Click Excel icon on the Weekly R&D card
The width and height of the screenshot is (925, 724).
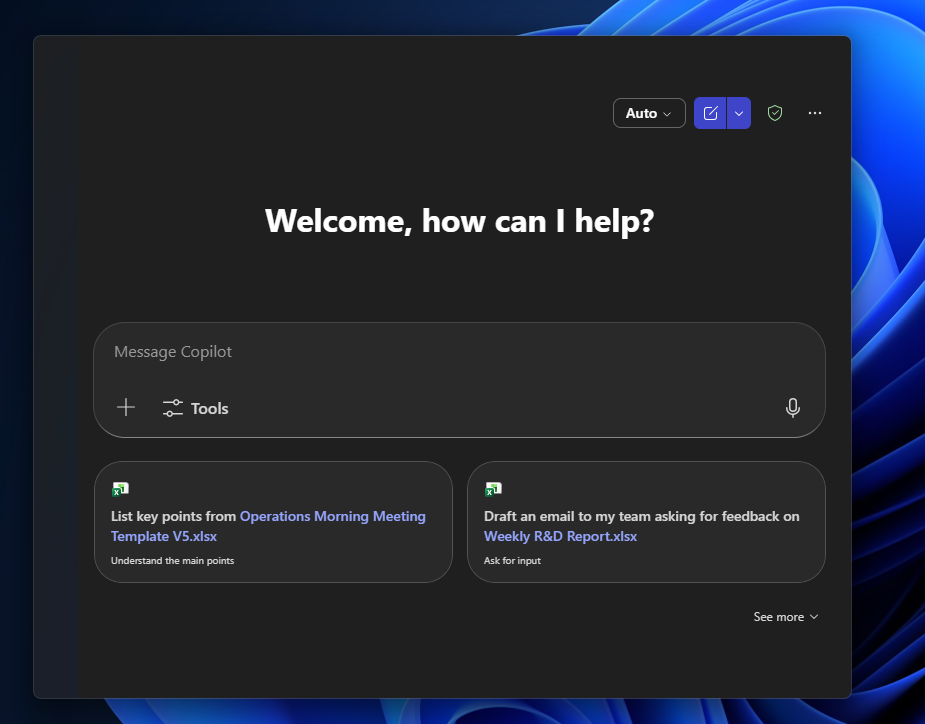493,489
